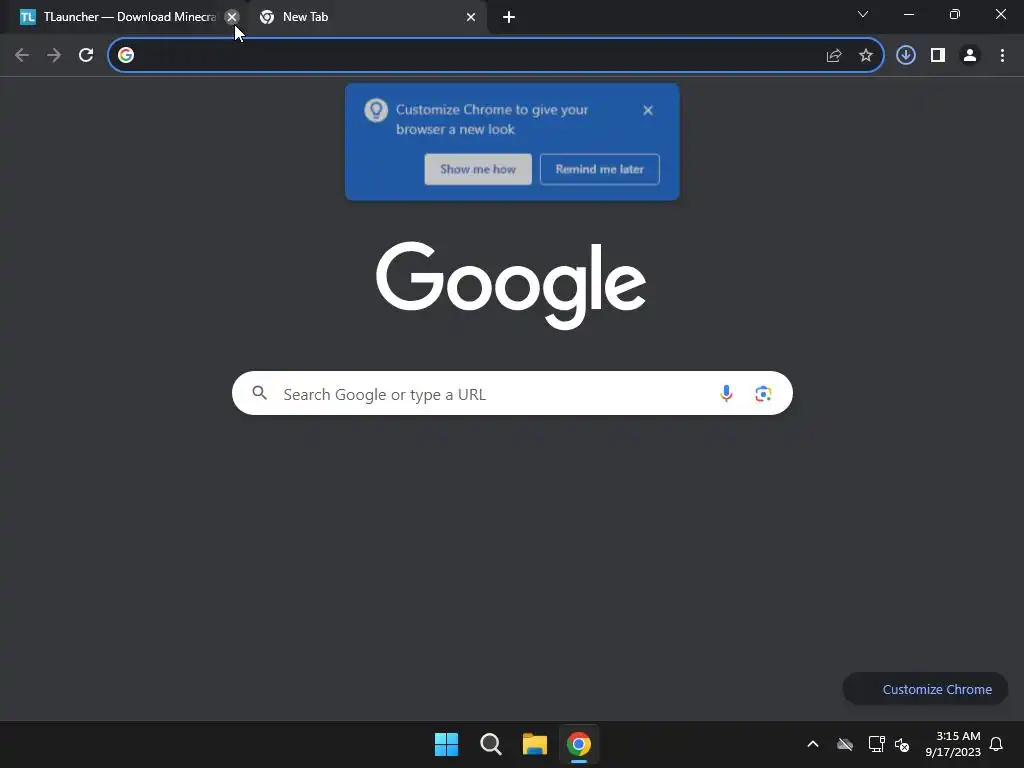Open Chrome's three-dot menu
This screenshot has height=768, width=1024.
pyautogui.click(x=1002, y=56)
